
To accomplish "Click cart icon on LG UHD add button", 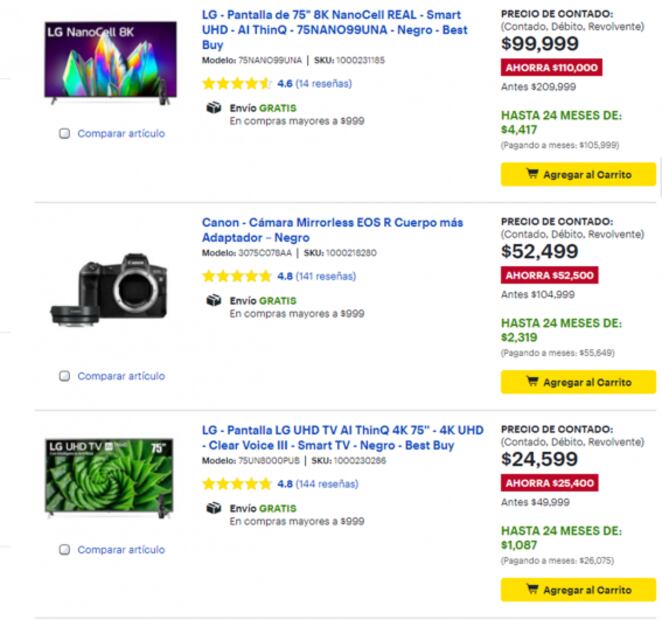I will (532, 590).
